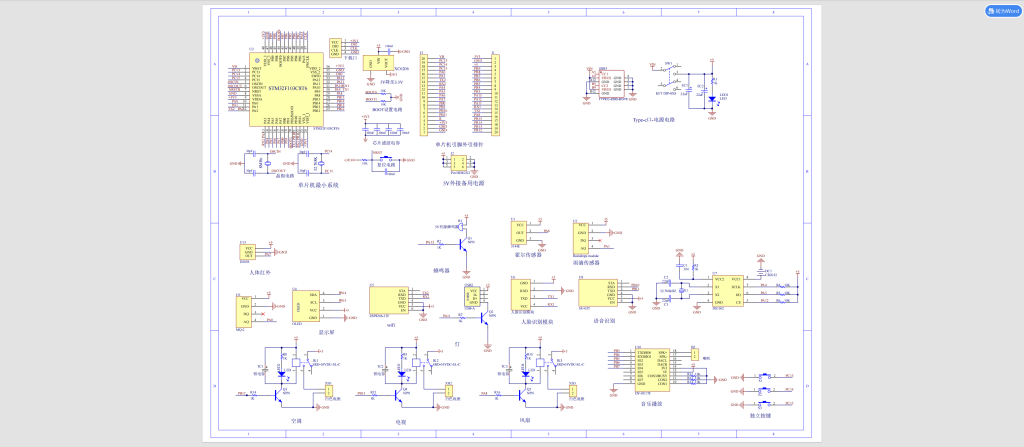Select the wifi module component block
The width and height of the screenshot is (1024, 447).
388,301
